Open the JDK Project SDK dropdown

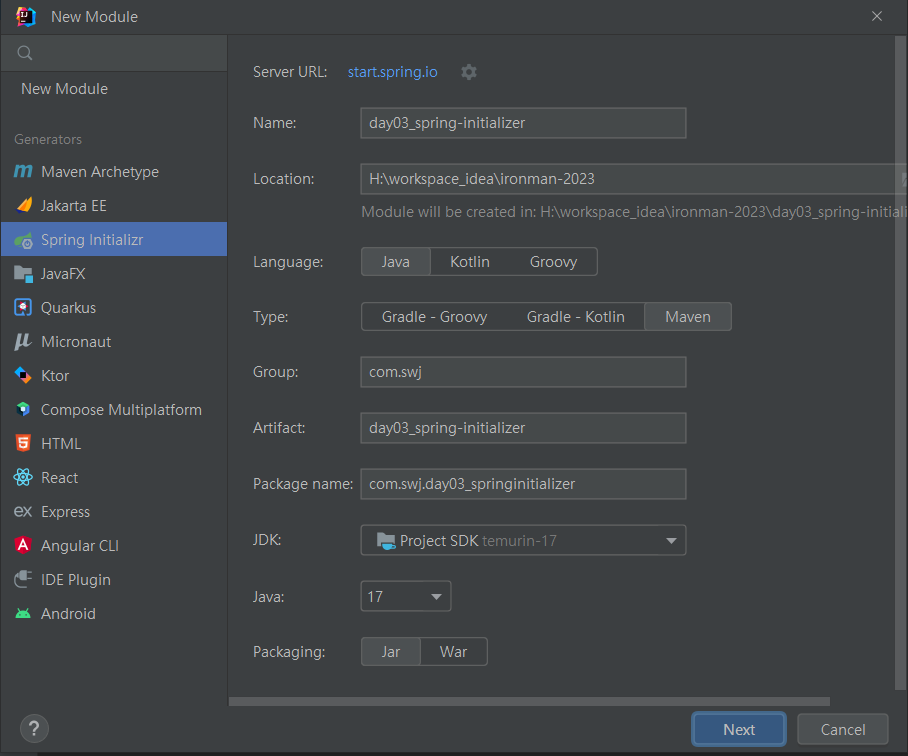(x=523, y=540)
